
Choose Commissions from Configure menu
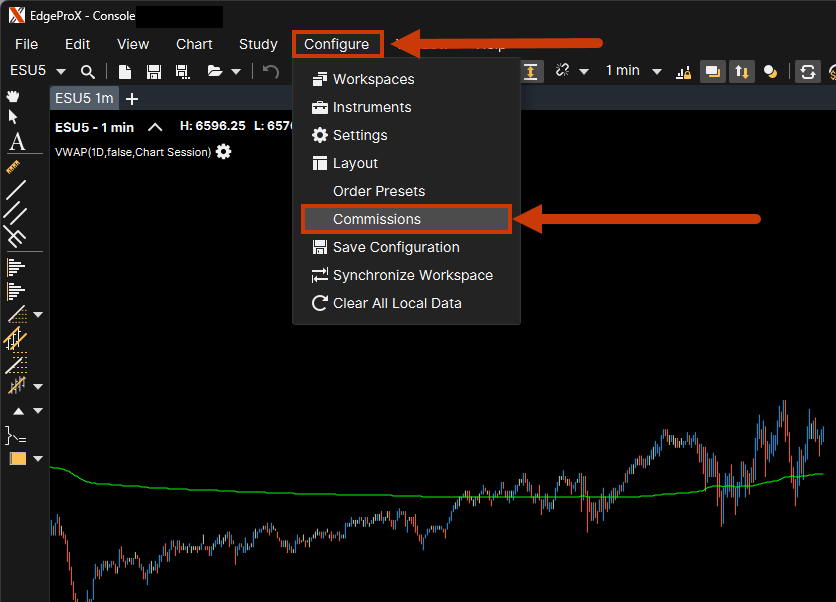click(377, 219)
